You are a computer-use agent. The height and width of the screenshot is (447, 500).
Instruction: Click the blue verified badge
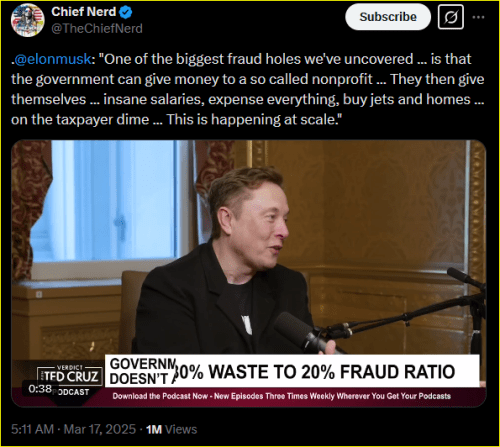coord(126,12)
